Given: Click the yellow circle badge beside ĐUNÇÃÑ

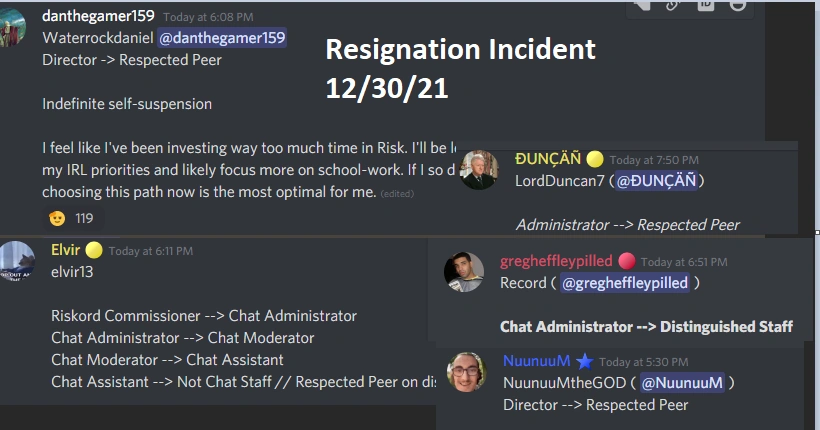Looking at the screenshot, I should [595, 159].
